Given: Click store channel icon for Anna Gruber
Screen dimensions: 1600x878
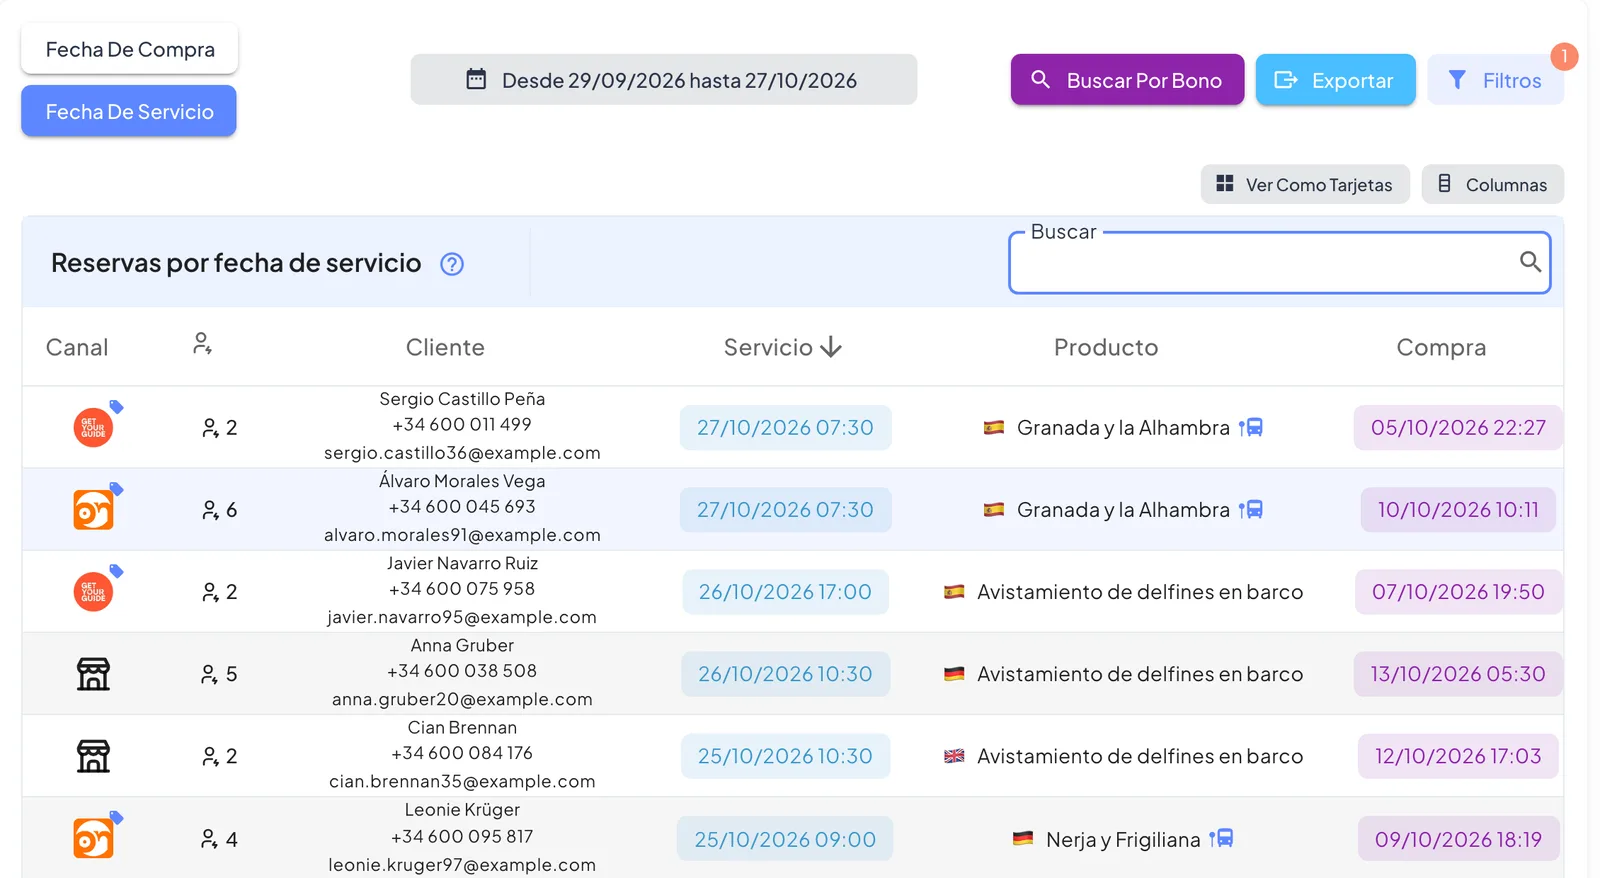Looking at the screenshot, I should coord(94,674).
